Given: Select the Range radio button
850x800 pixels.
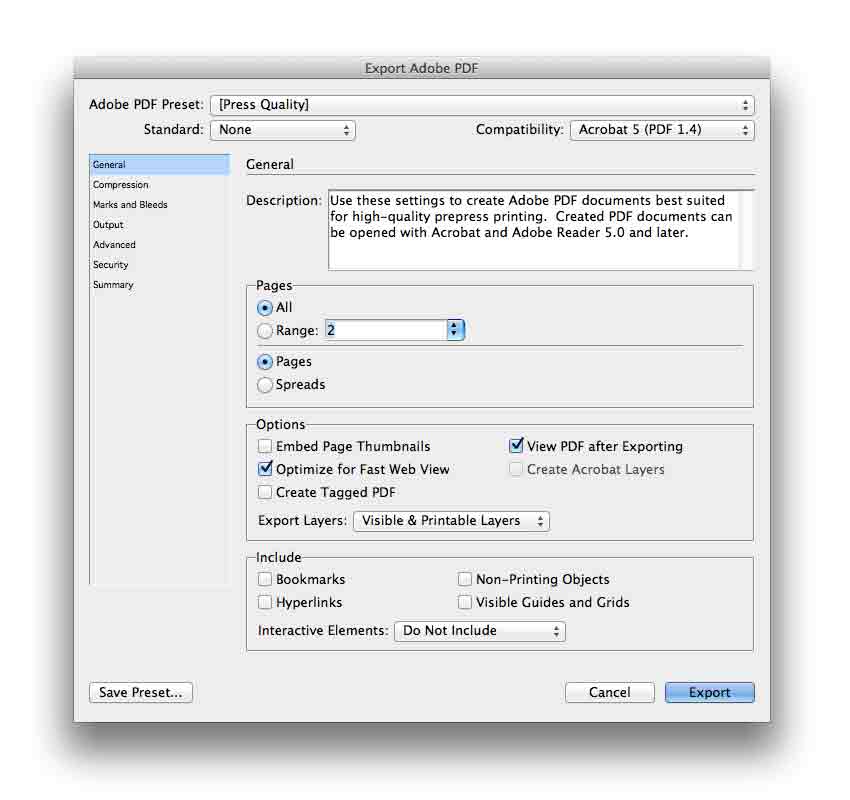Looking at the screenshot, I should [x=265, y=331].
